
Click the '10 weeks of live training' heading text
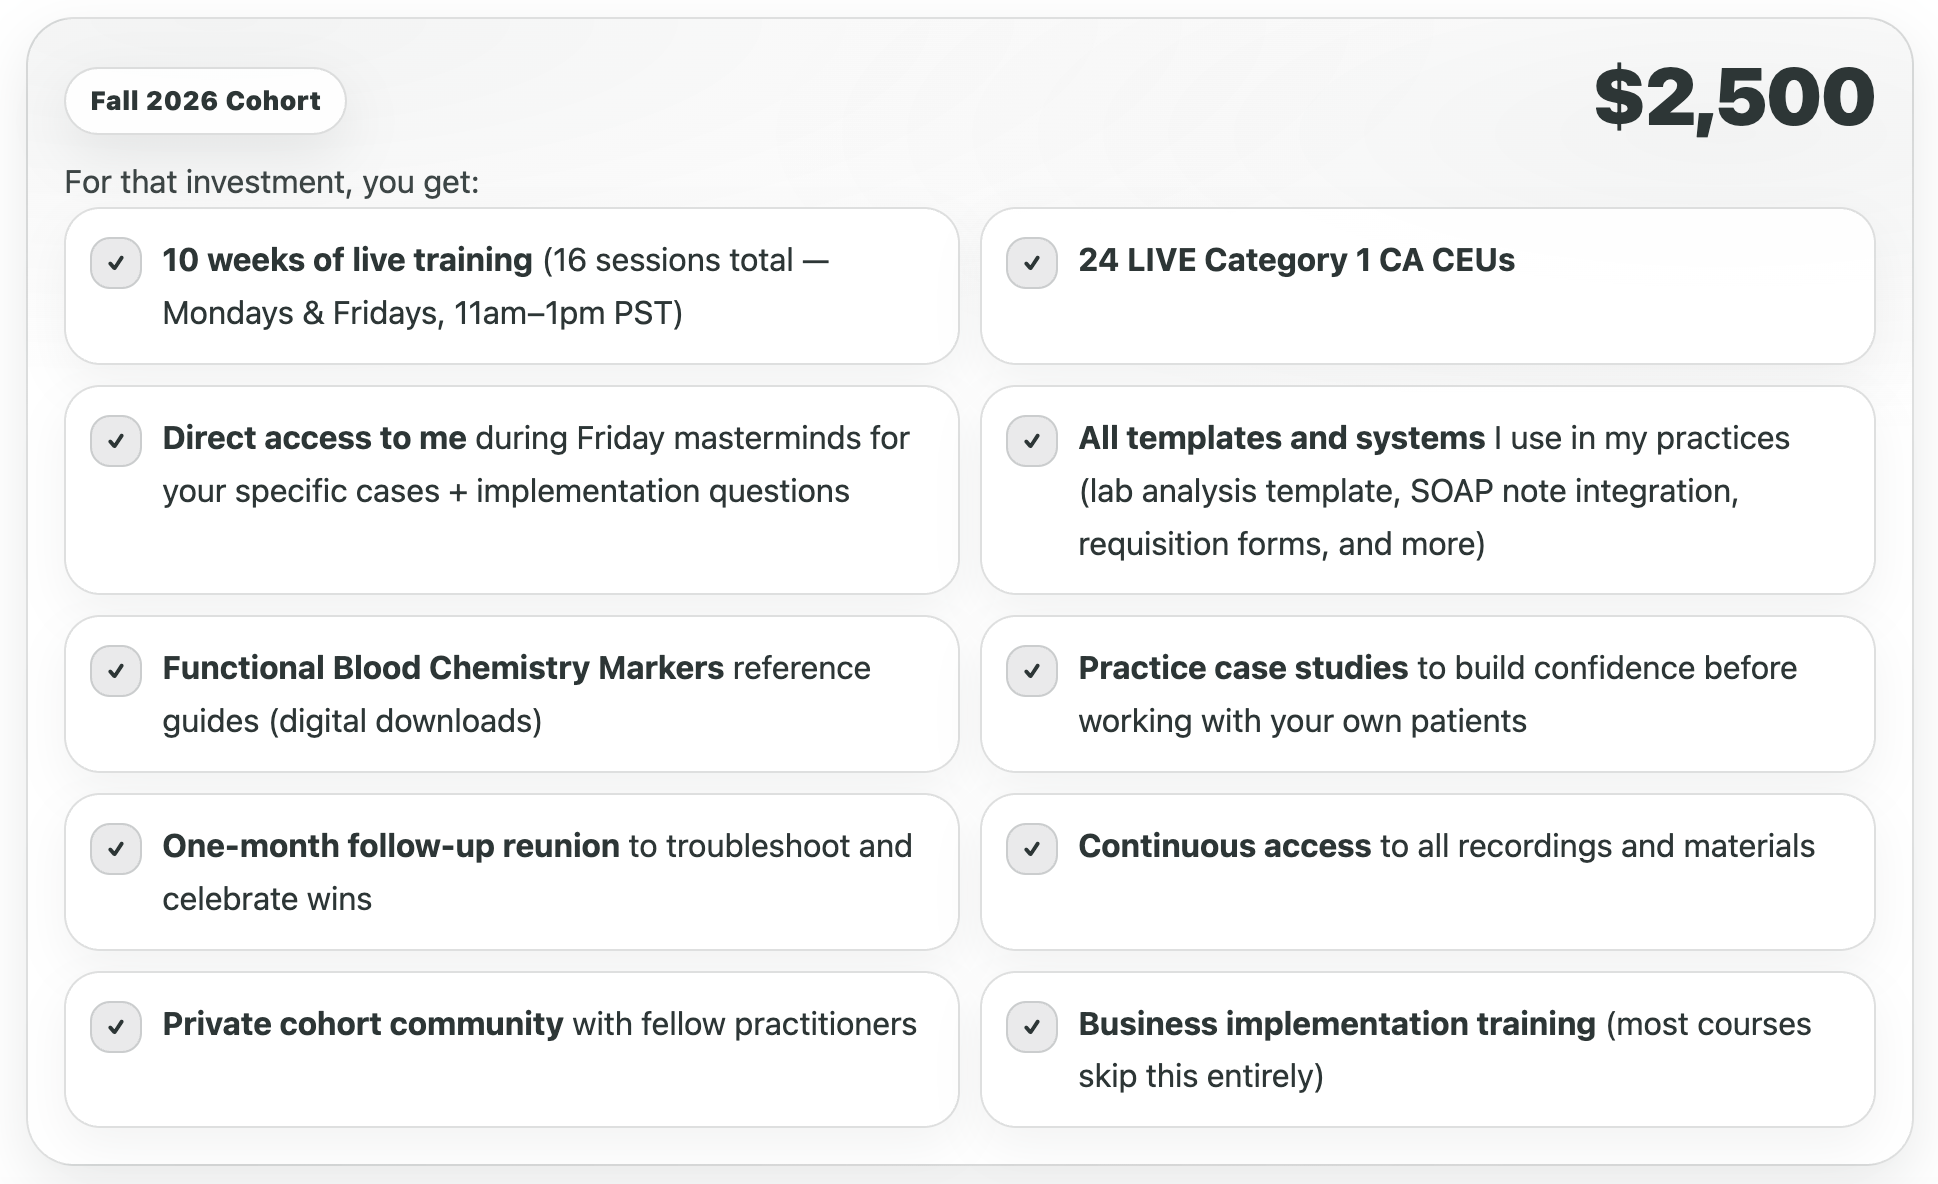click(x=347, y=260)
